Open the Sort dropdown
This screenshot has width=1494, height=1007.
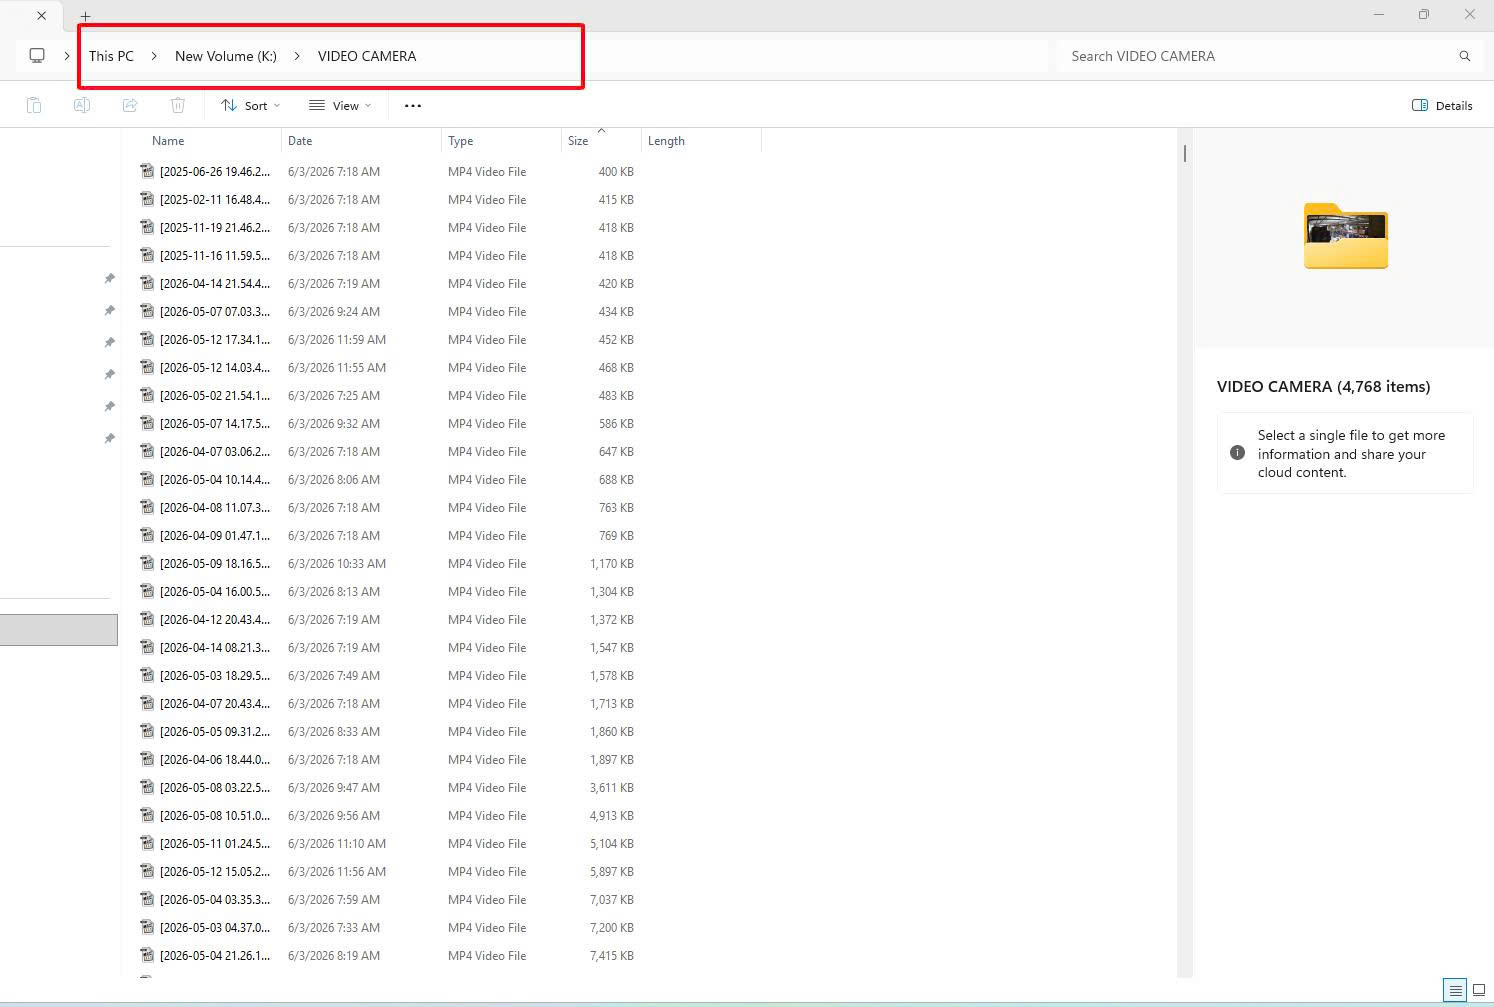coord(251,105)
